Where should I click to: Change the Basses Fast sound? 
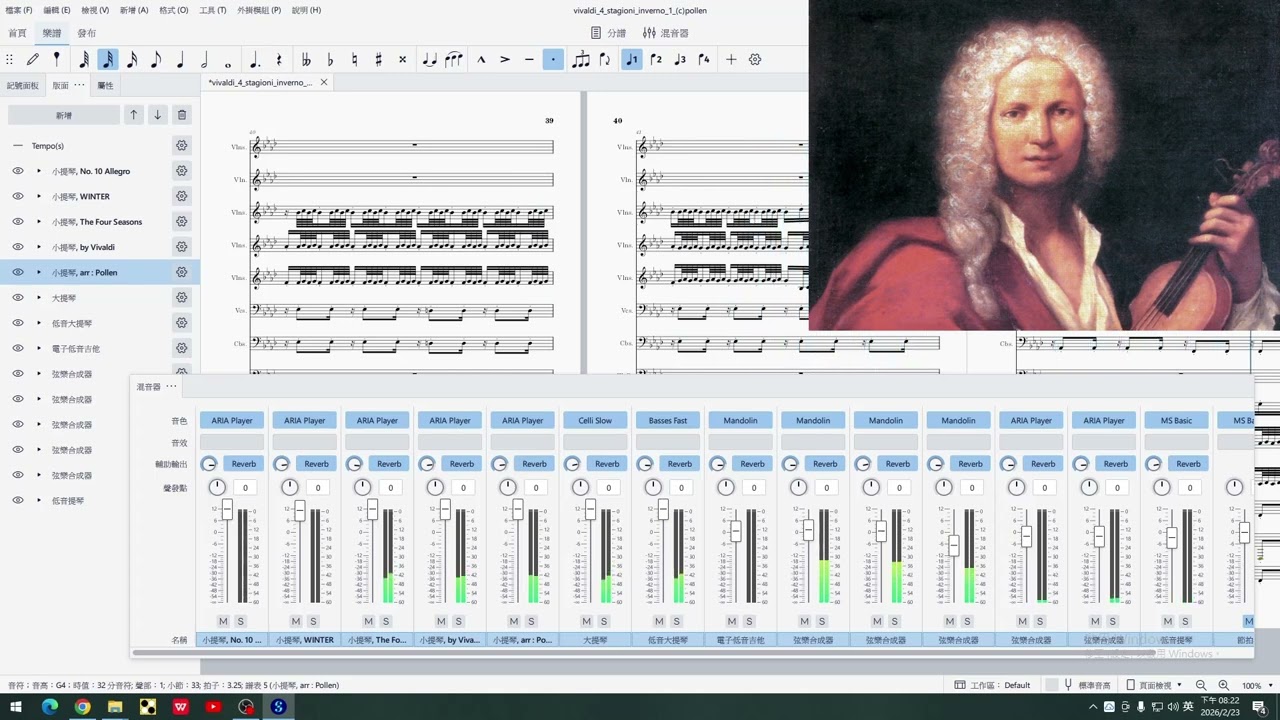[667, 421]
